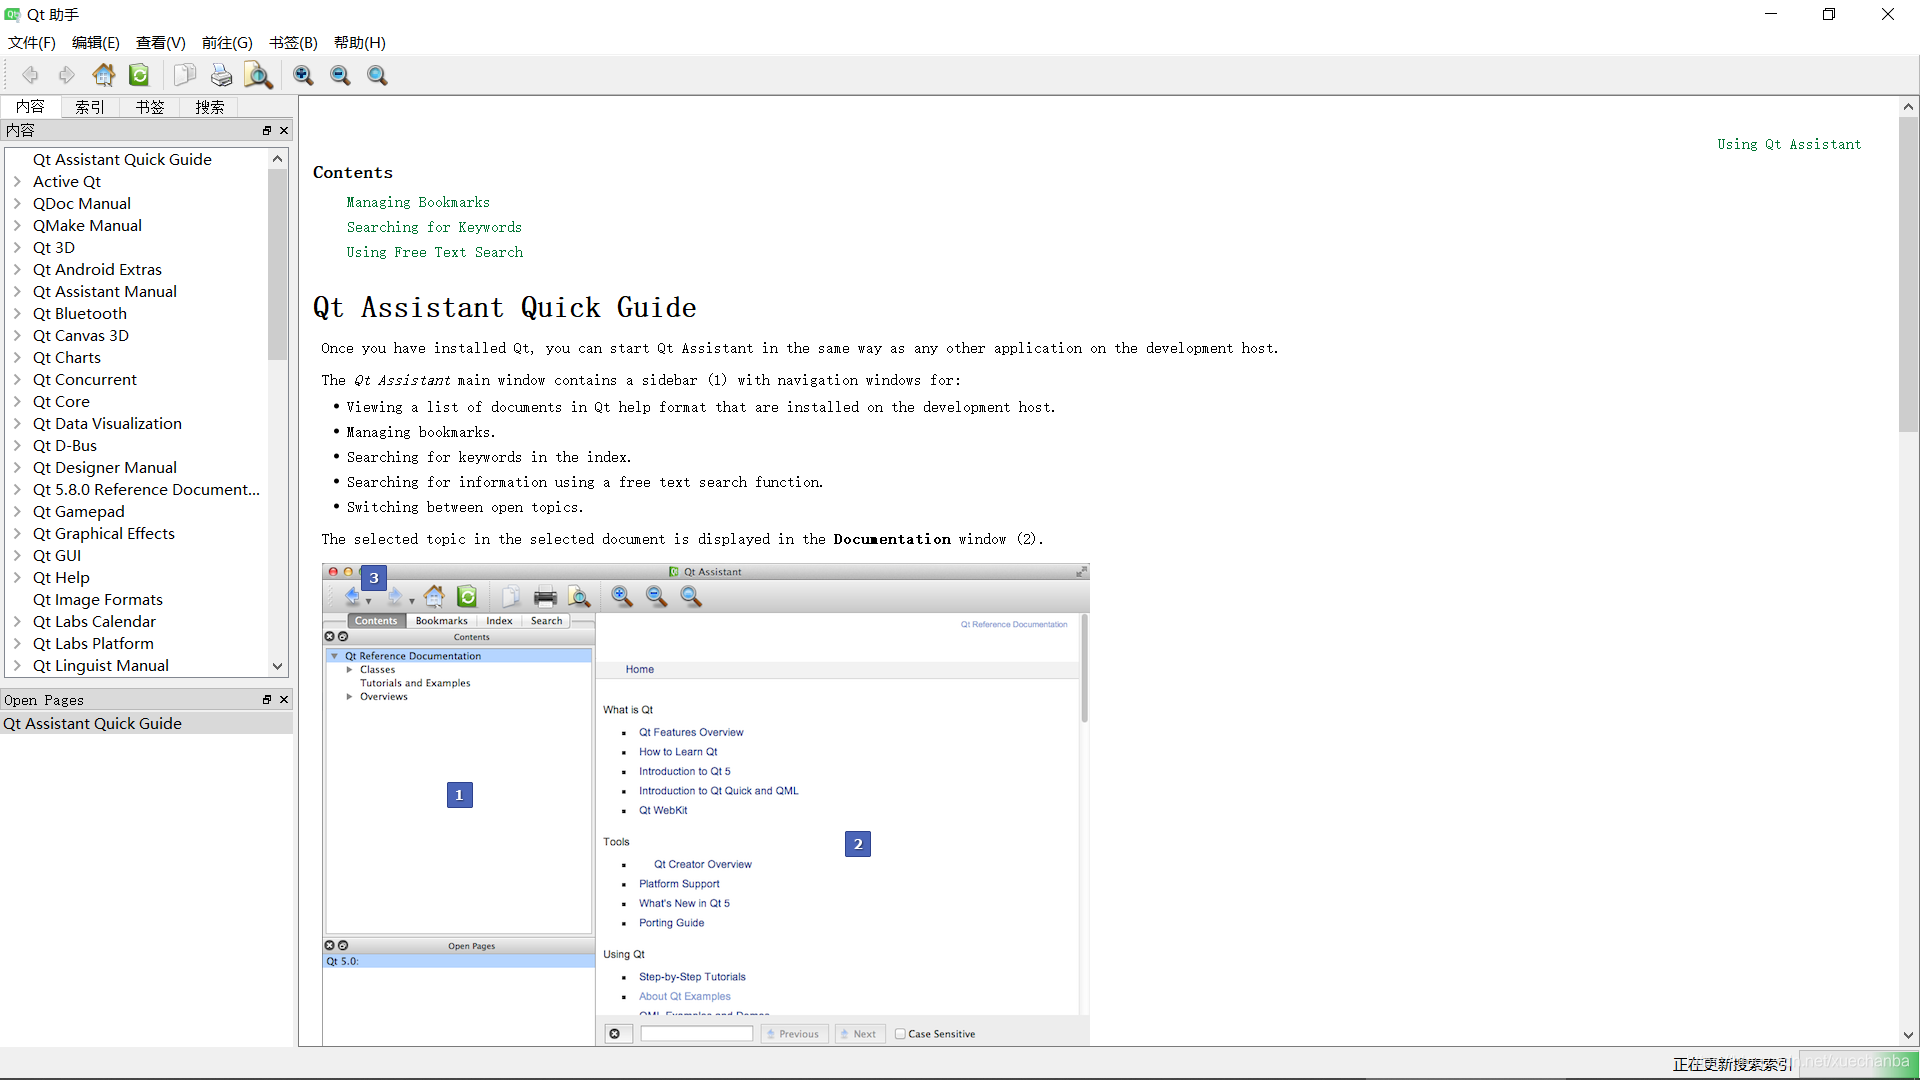The height and width of the screenshot is (1080, 1920).
Task: Click the Home icon in the toolbar
Action: pos(103,75)
